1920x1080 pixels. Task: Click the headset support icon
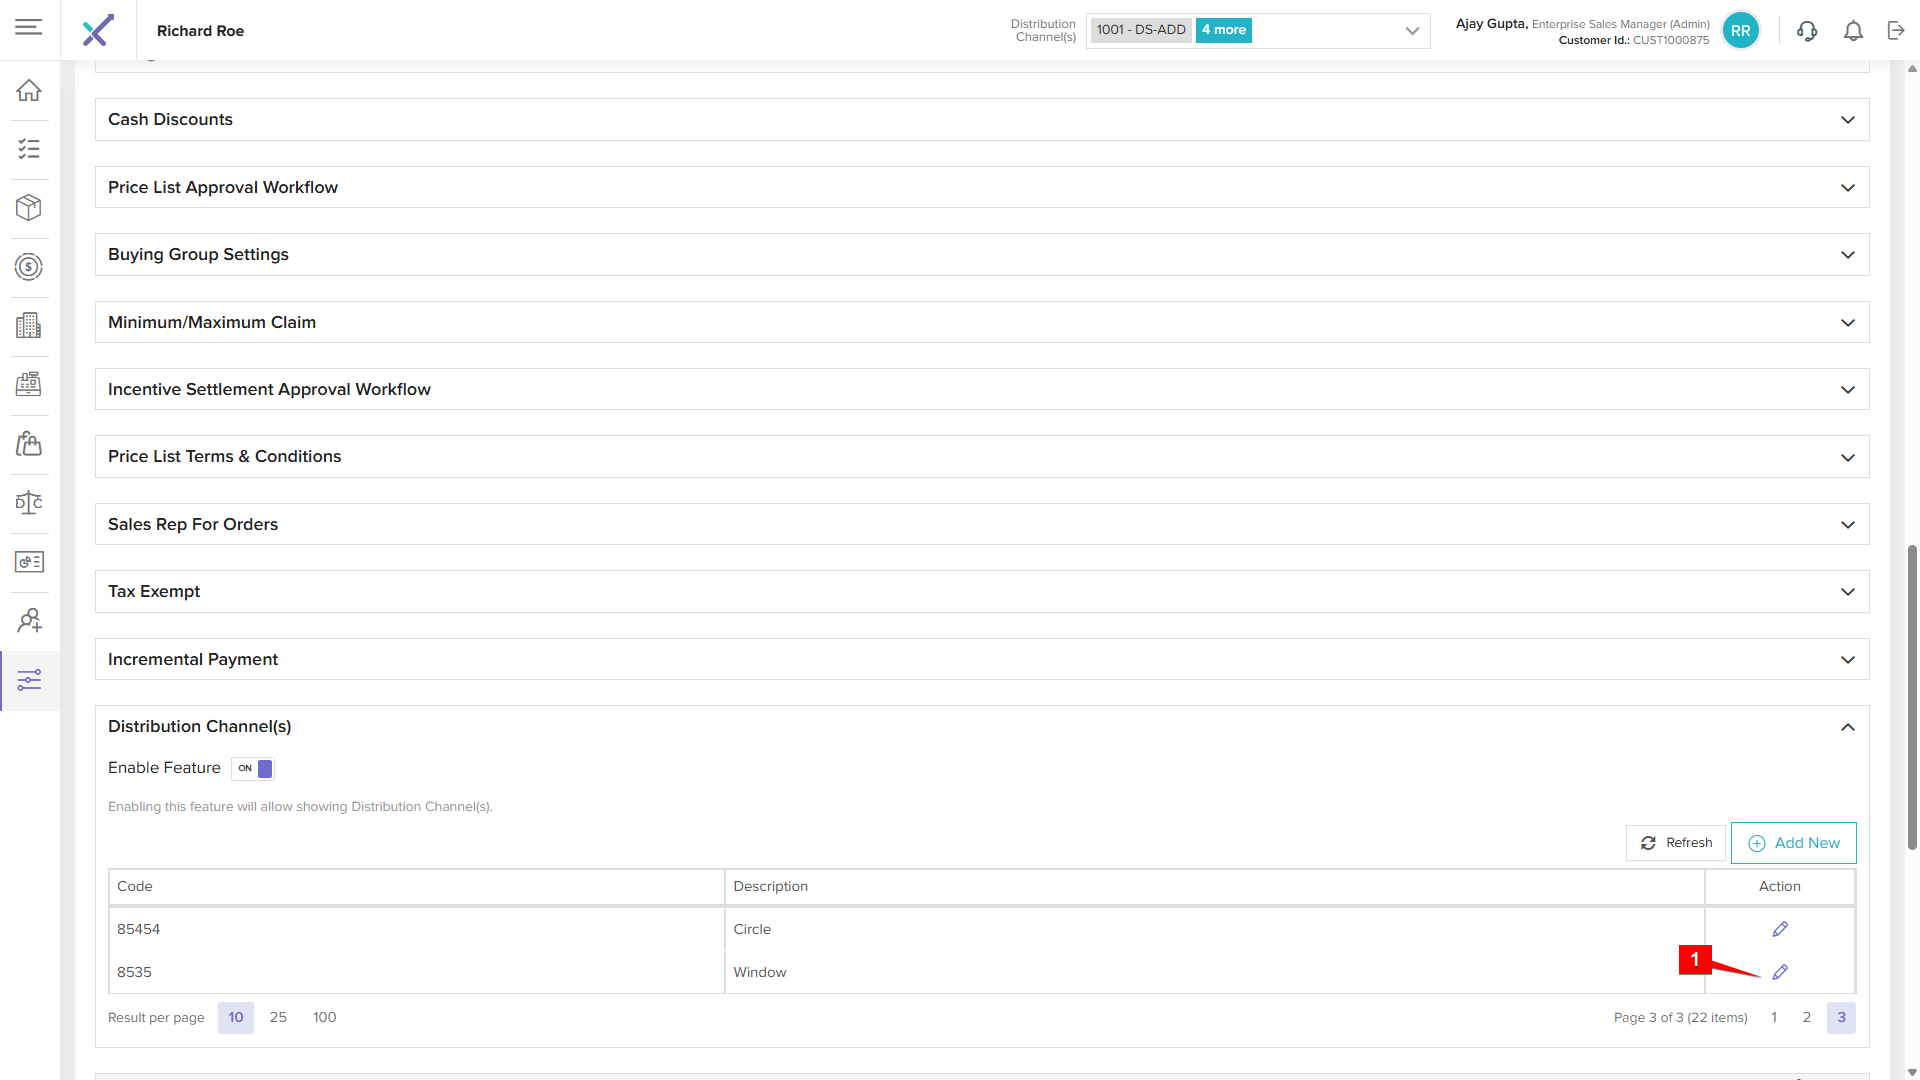point(1806,31)
